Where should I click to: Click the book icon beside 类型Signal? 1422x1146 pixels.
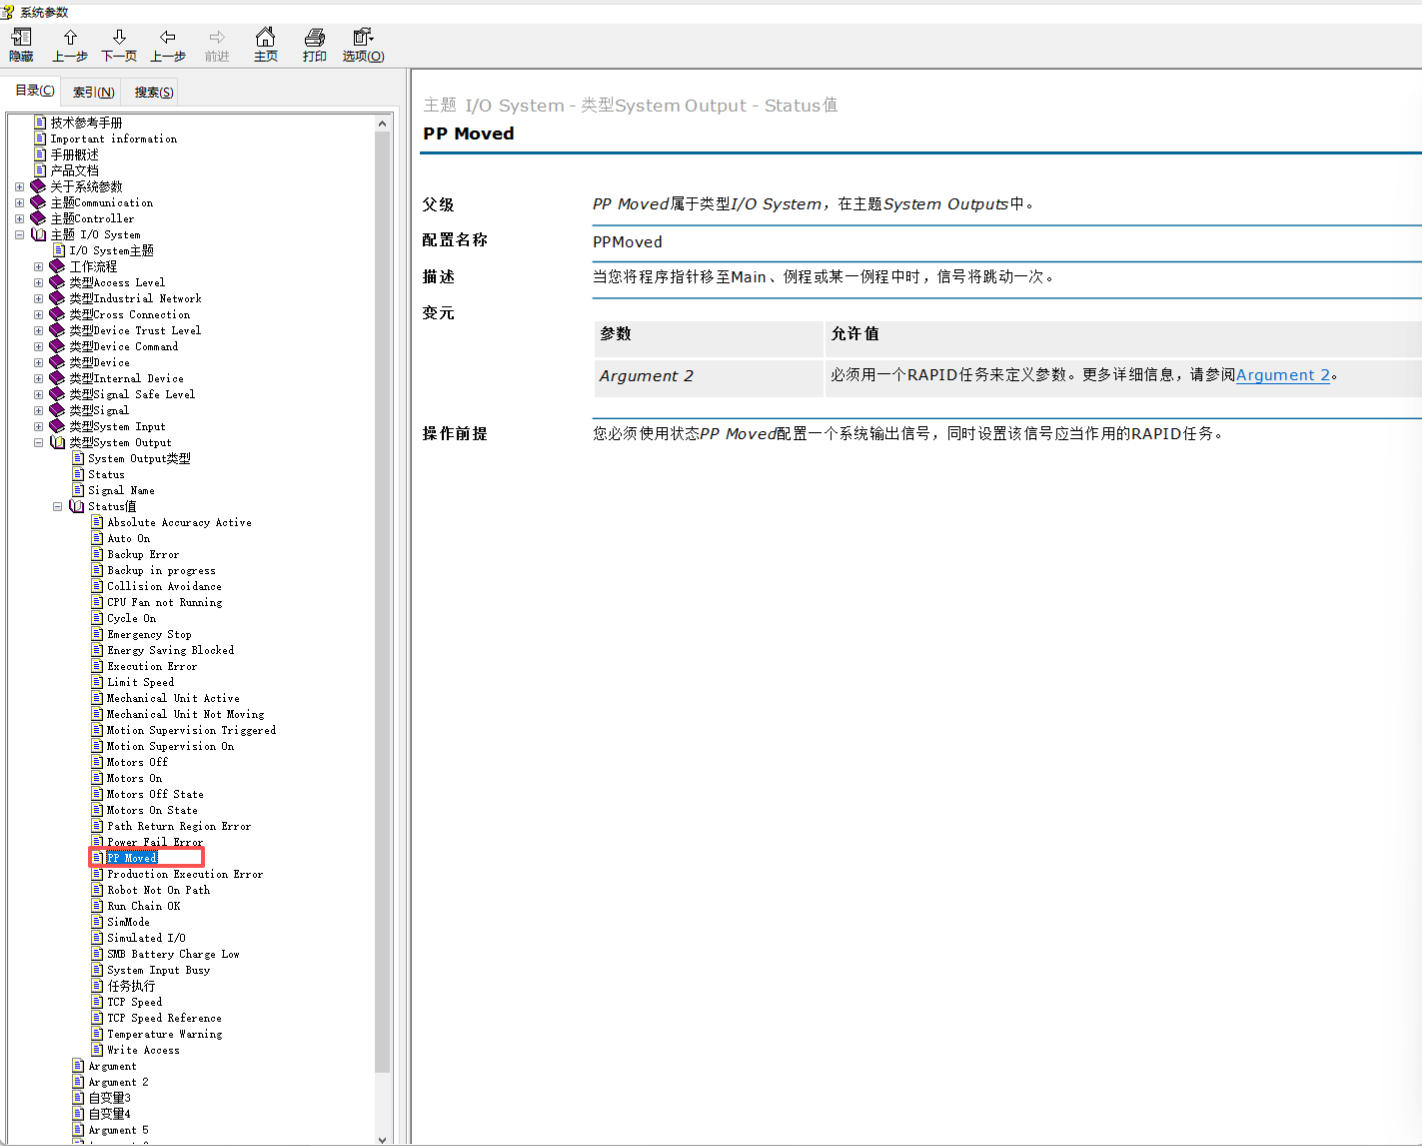57,410
